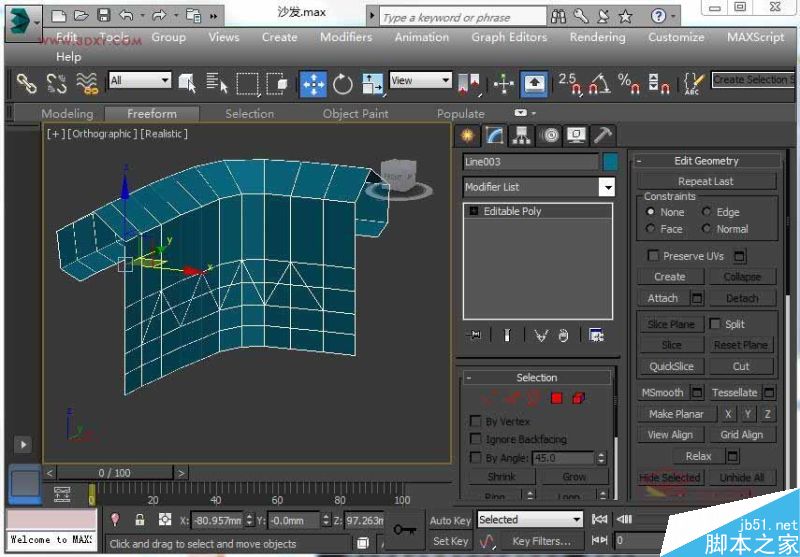Open the Help dropdown arrow in title bar

[x=673, y=17]
